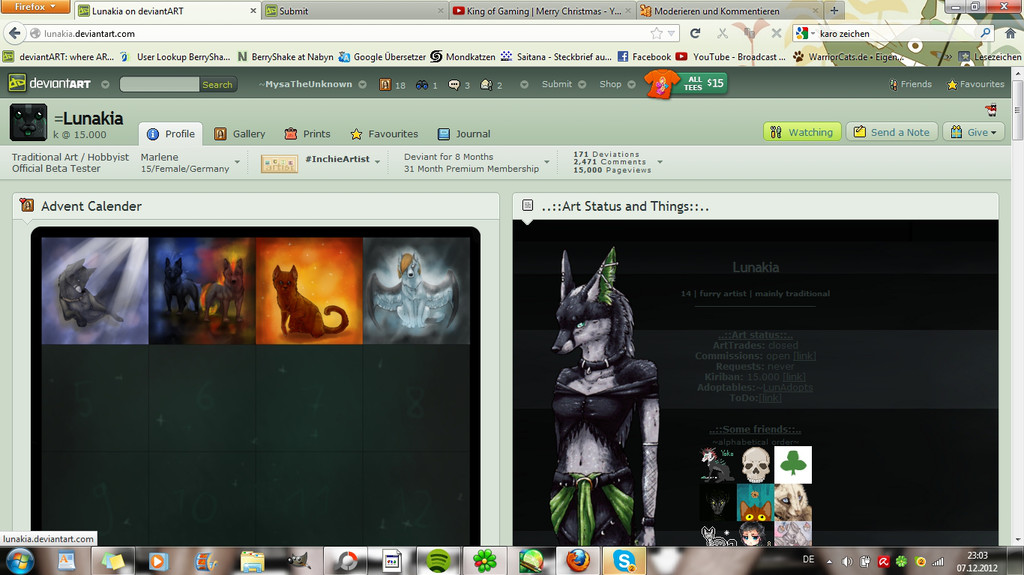Open Spotify from the taskbar
The height and width of the screenshot is (575, 1024).
438,561
